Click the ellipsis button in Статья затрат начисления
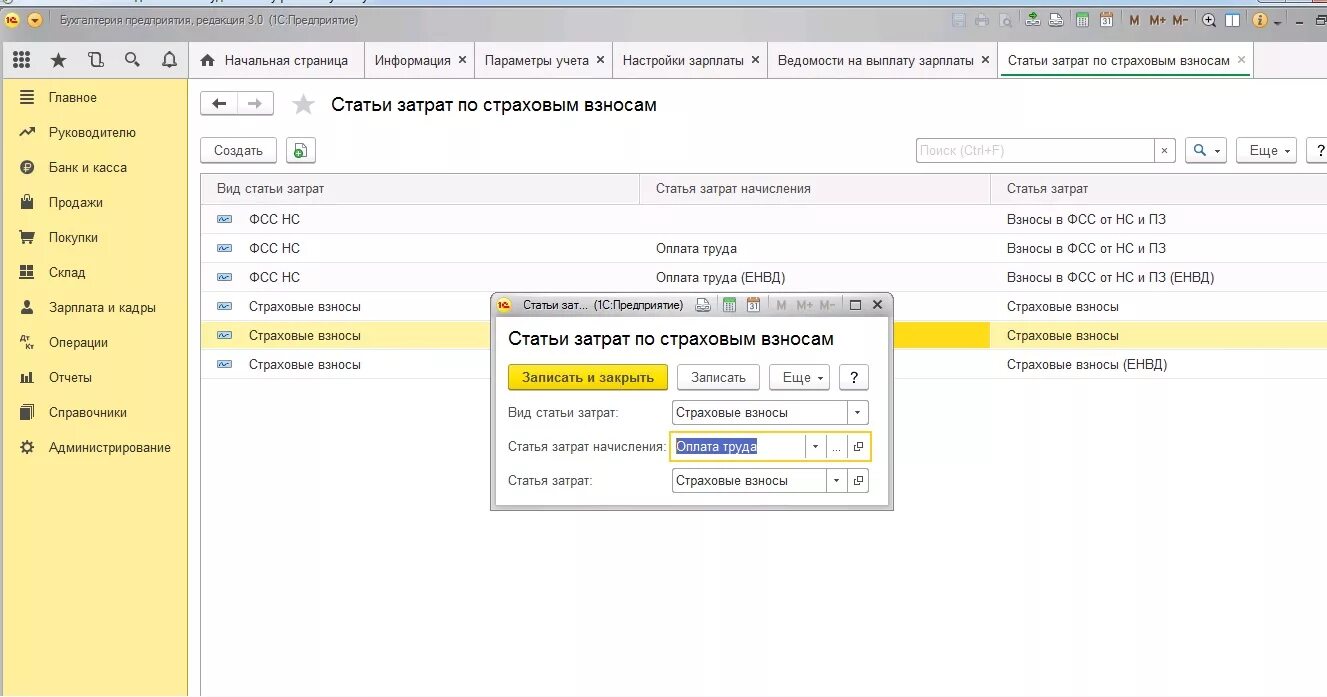1327x697 pixels. (837, 447)
